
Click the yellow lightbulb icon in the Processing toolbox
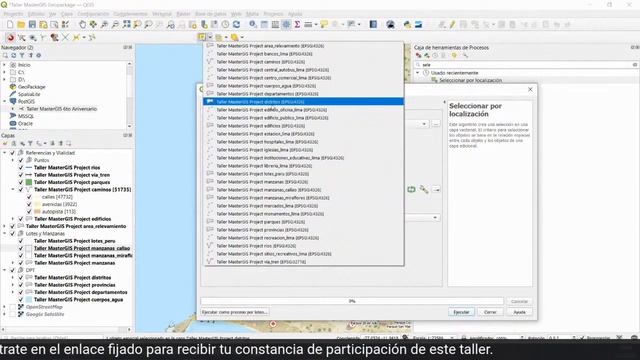(454, 56)
